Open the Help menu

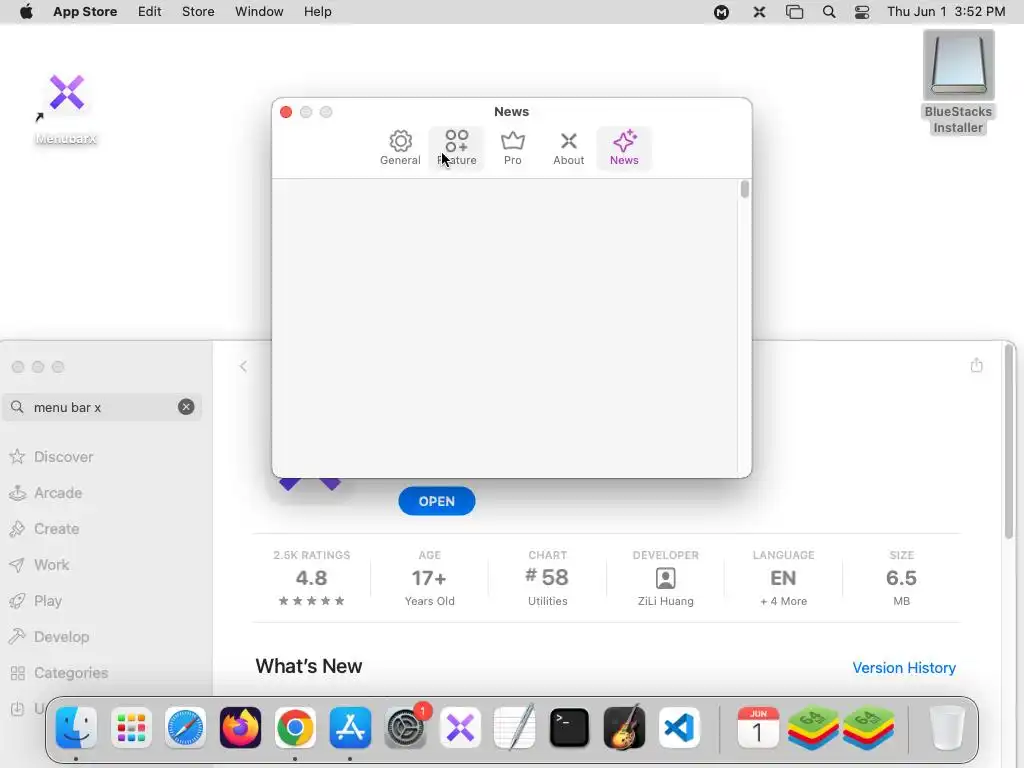317,12
